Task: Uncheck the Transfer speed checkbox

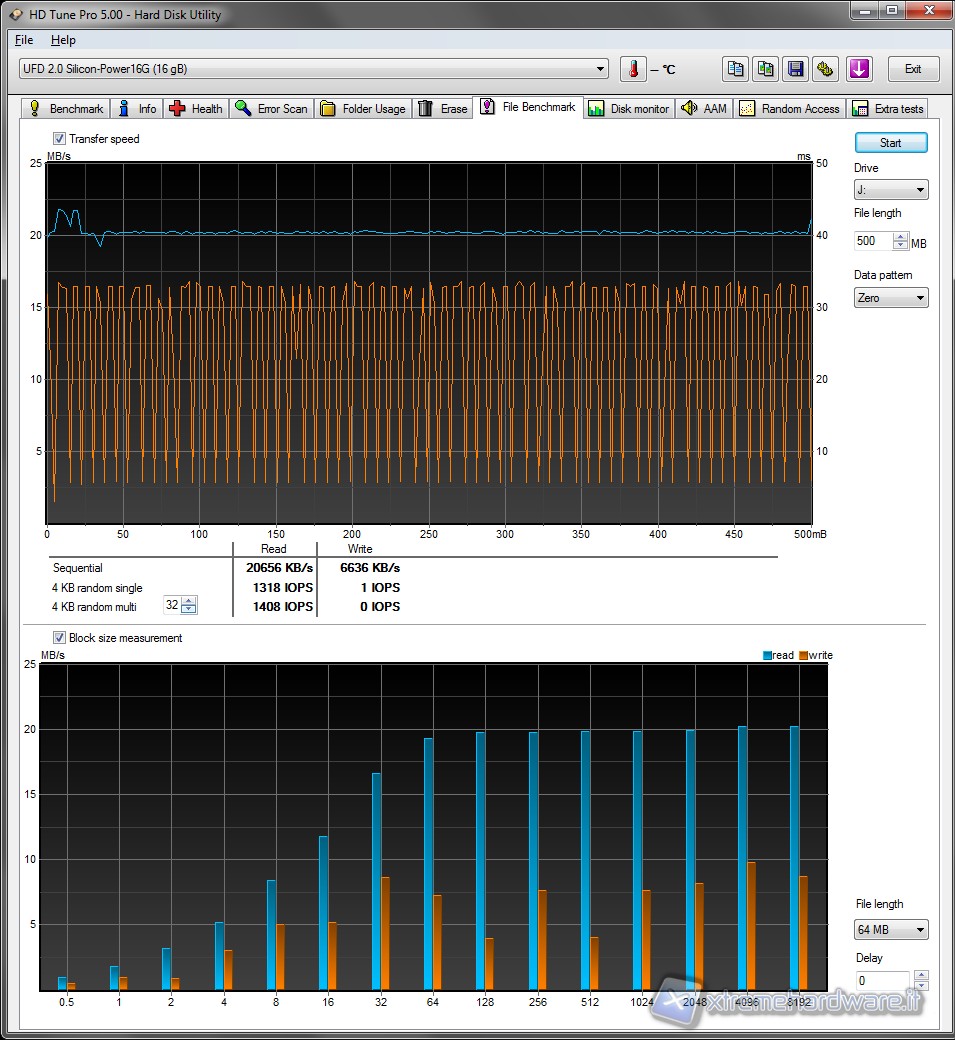Action: point(59,139)
